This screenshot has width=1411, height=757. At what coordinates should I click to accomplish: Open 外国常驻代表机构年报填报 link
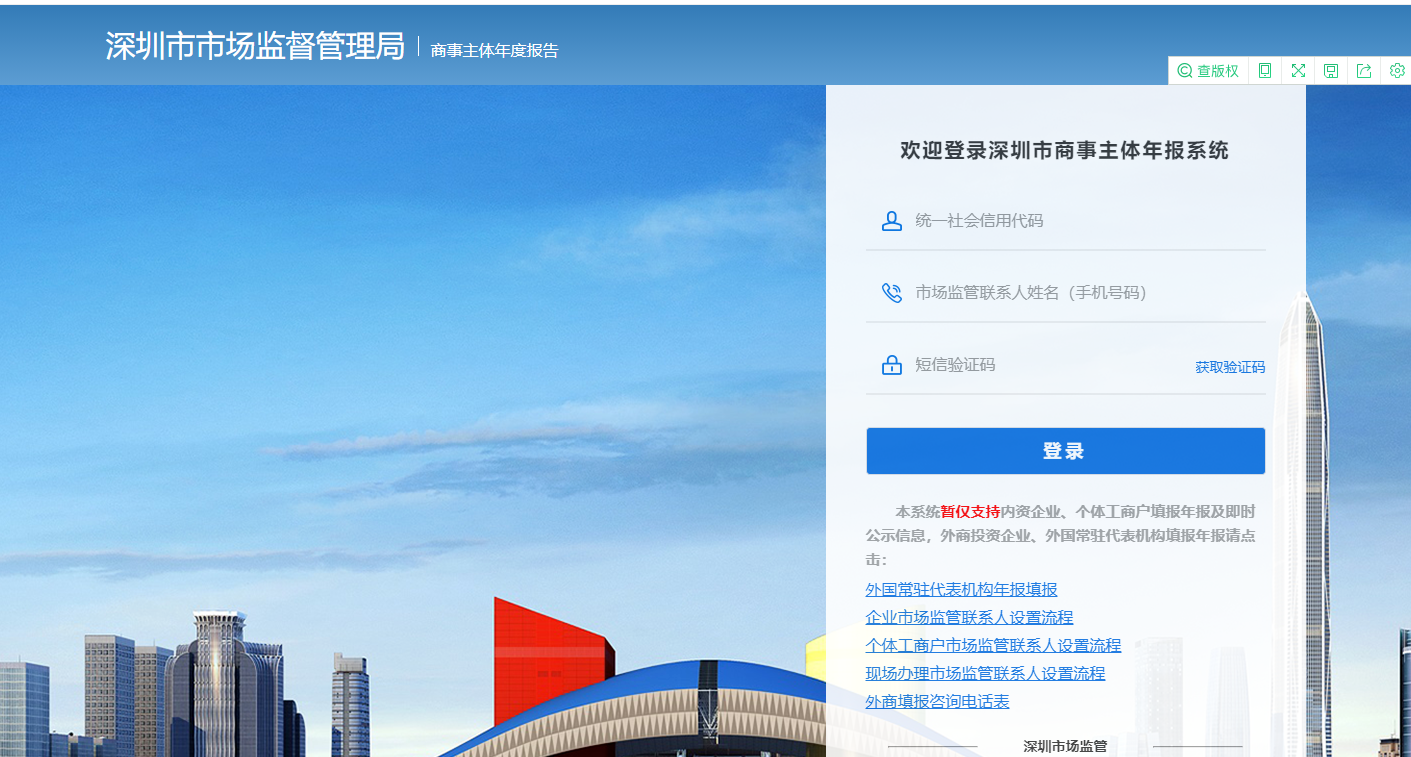[961, 589]
